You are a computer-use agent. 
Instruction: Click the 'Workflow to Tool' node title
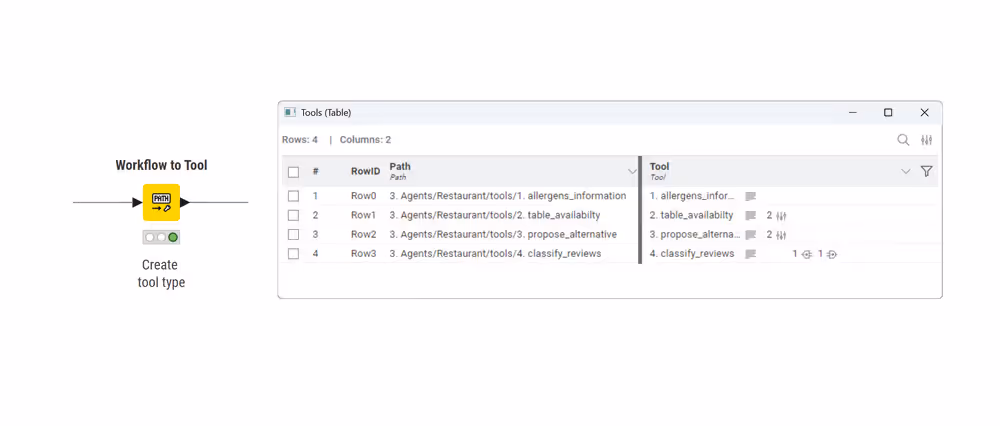(x=161, y=165)
